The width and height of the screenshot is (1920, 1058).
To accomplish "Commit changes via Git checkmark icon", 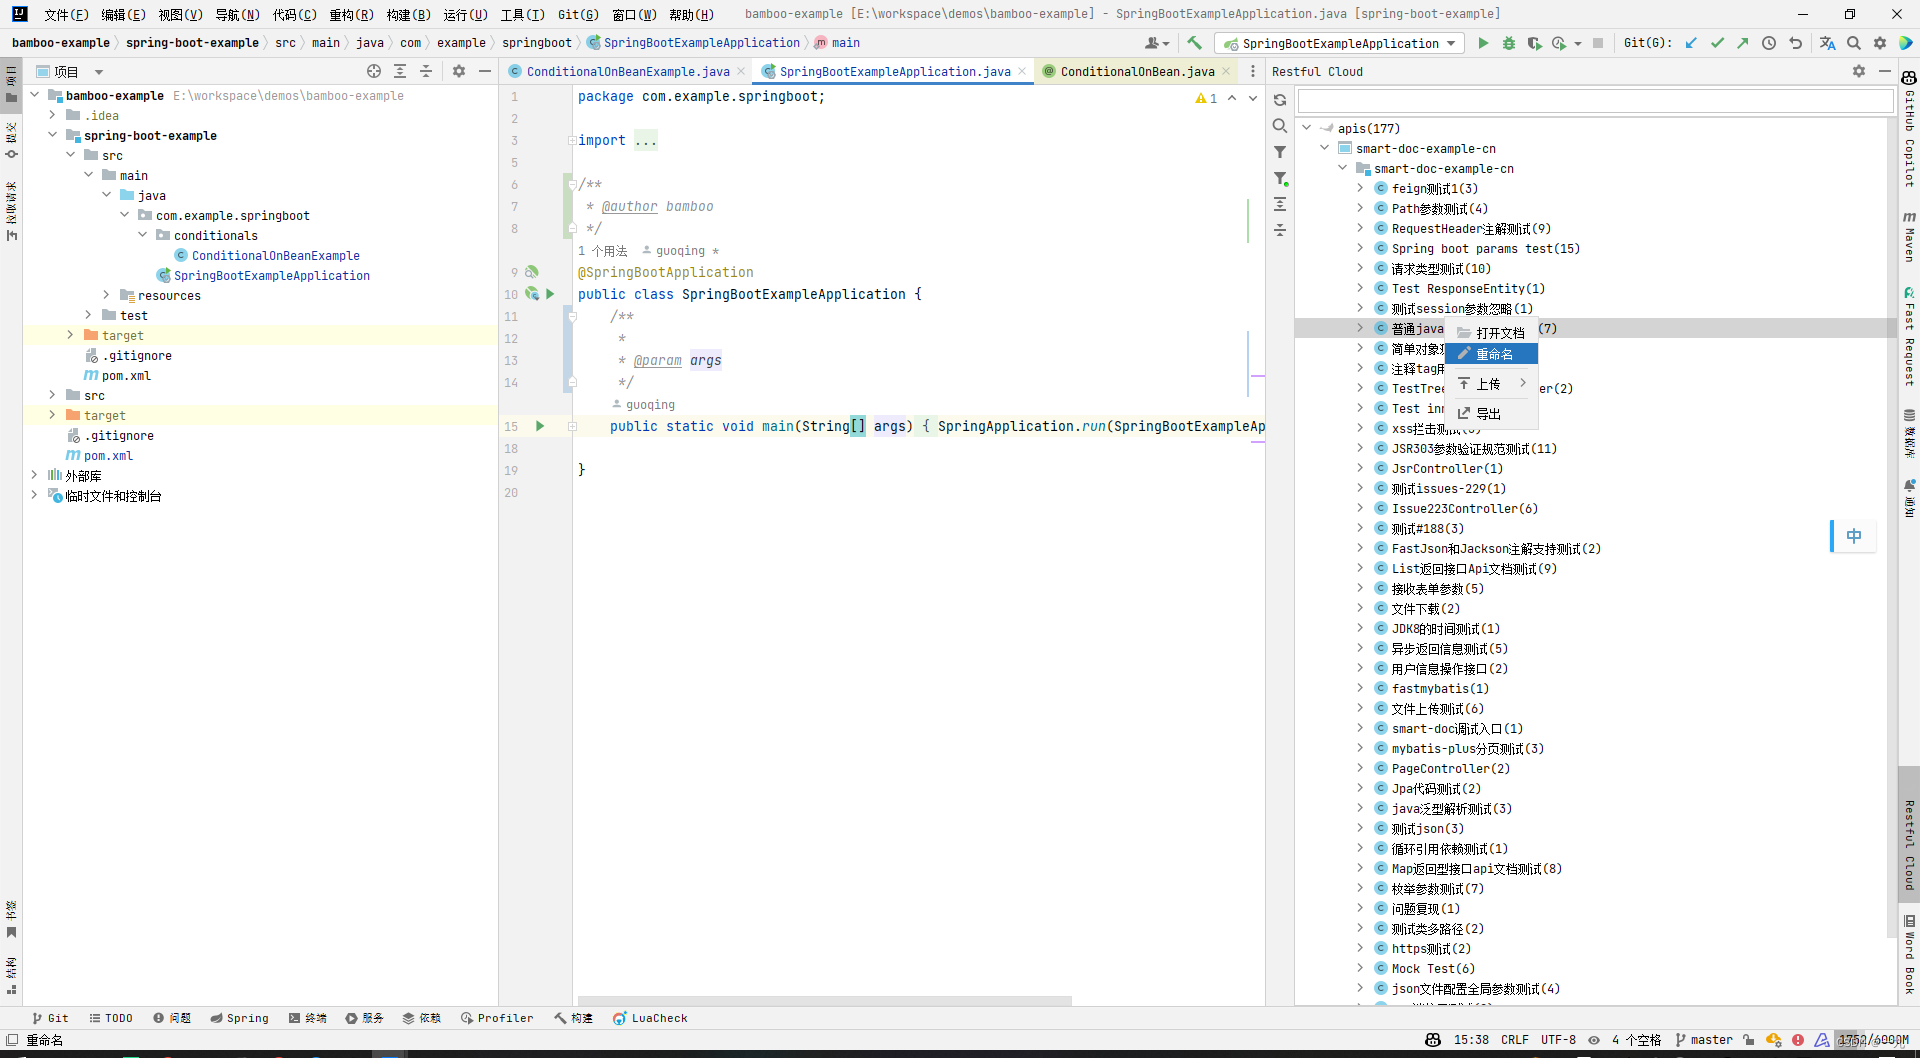I will coord(1717,43).
